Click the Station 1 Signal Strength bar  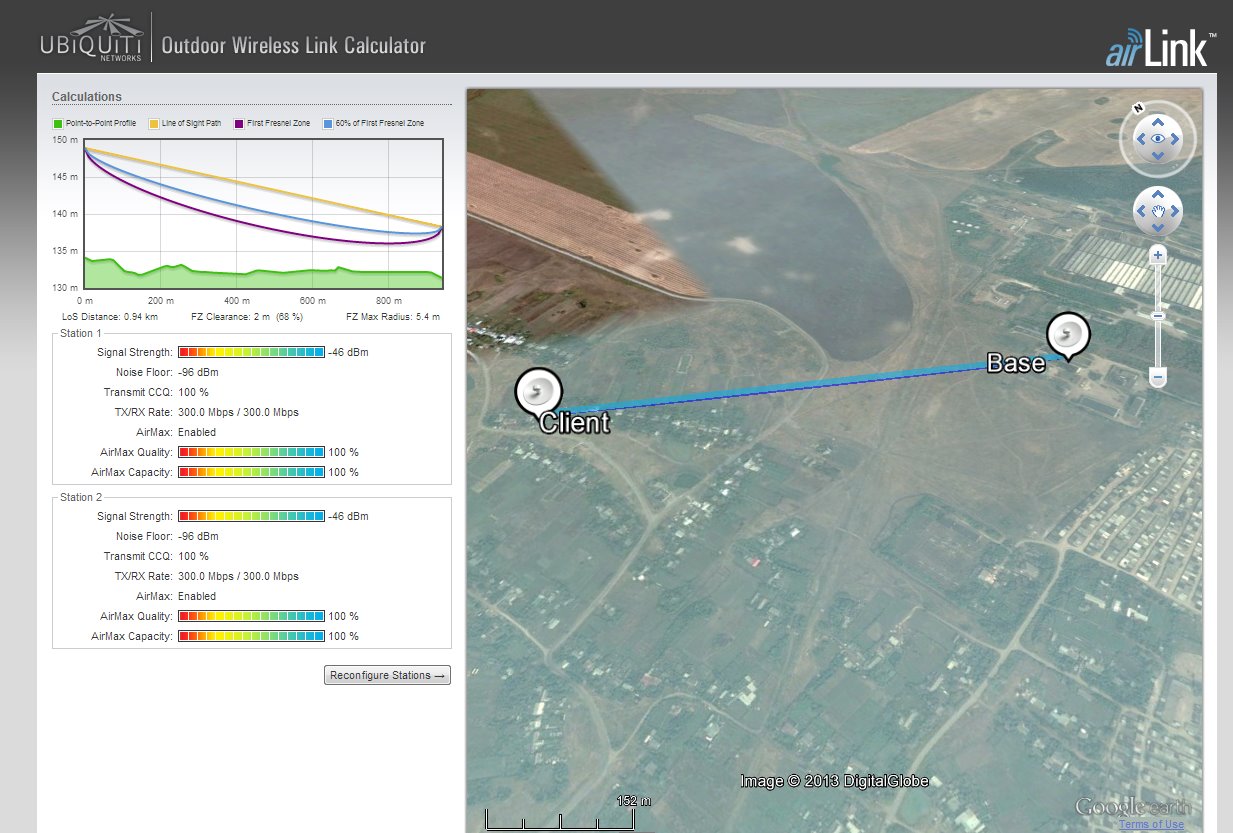click(x=251, y=352)
